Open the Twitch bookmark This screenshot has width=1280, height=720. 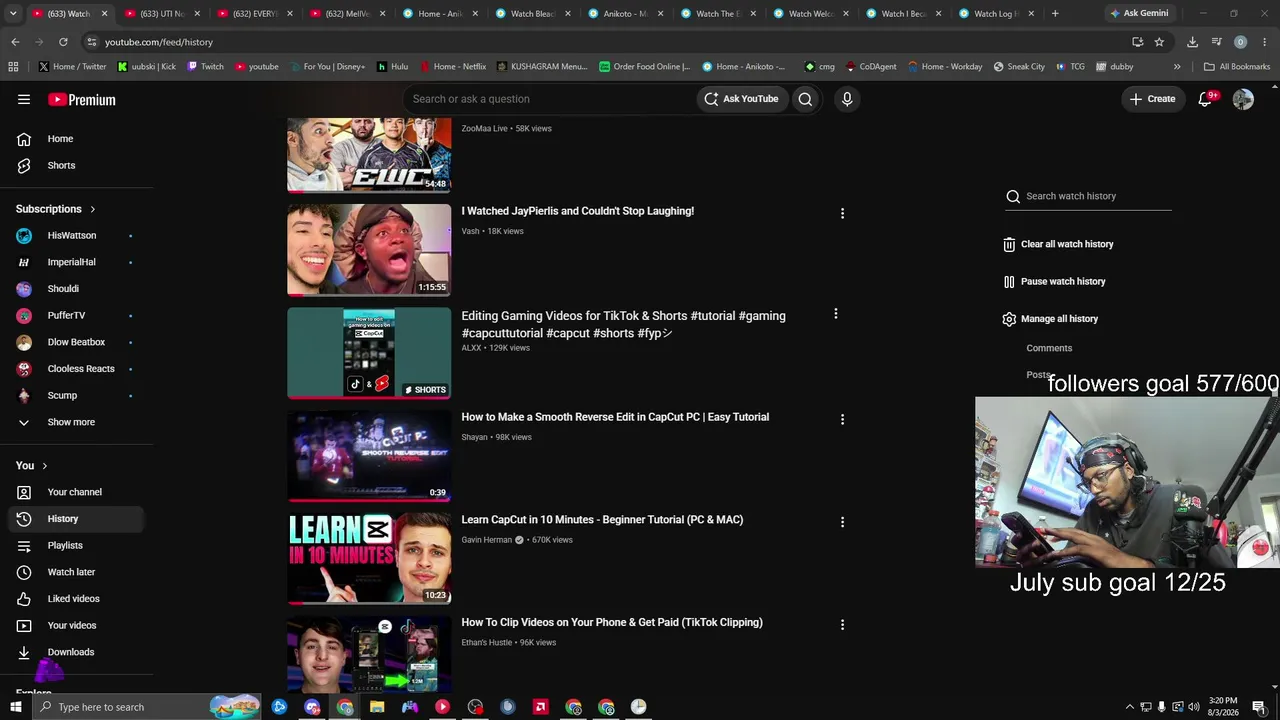click(x=206, y=67)
